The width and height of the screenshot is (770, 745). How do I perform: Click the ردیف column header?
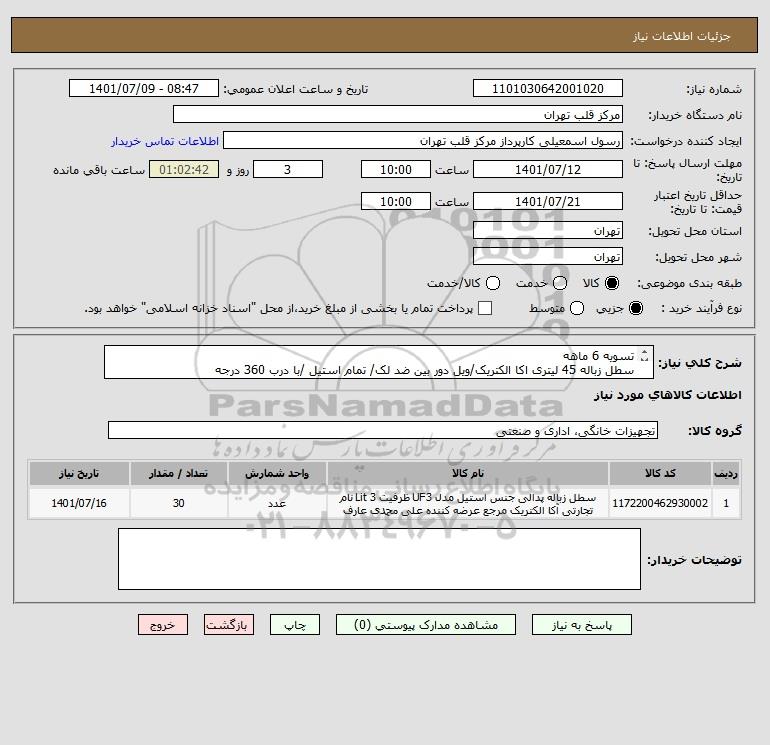click(726, 473)
